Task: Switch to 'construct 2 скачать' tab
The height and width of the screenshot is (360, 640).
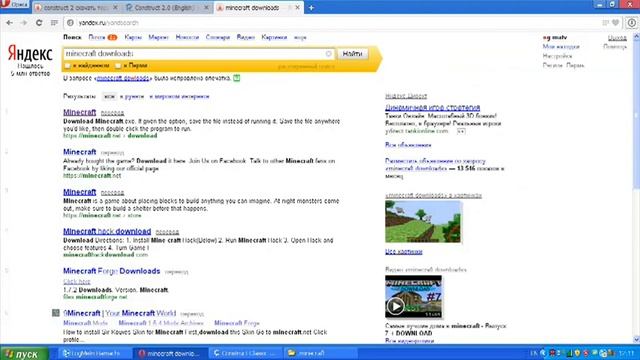Action: click(x=76, y=8)
